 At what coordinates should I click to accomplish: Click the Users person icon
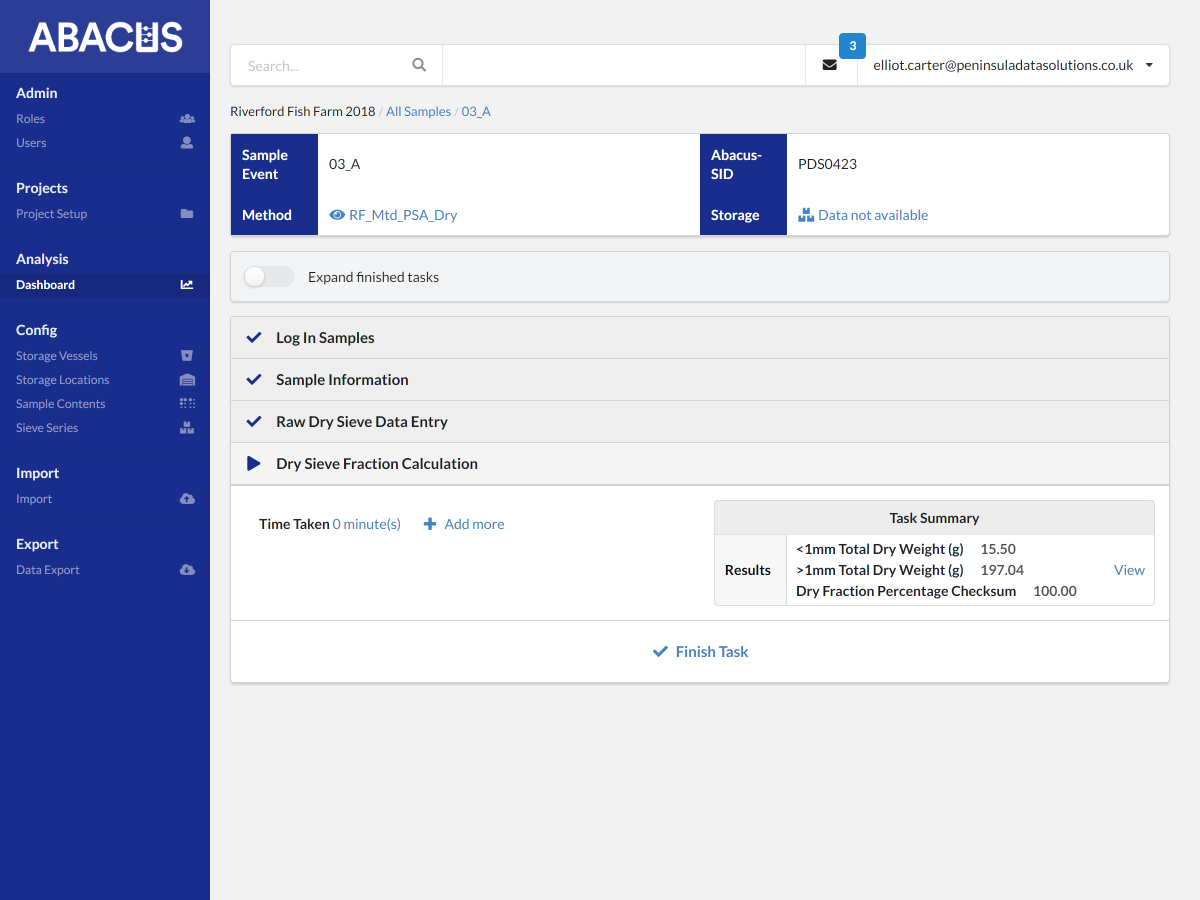(x=187, y=143)
